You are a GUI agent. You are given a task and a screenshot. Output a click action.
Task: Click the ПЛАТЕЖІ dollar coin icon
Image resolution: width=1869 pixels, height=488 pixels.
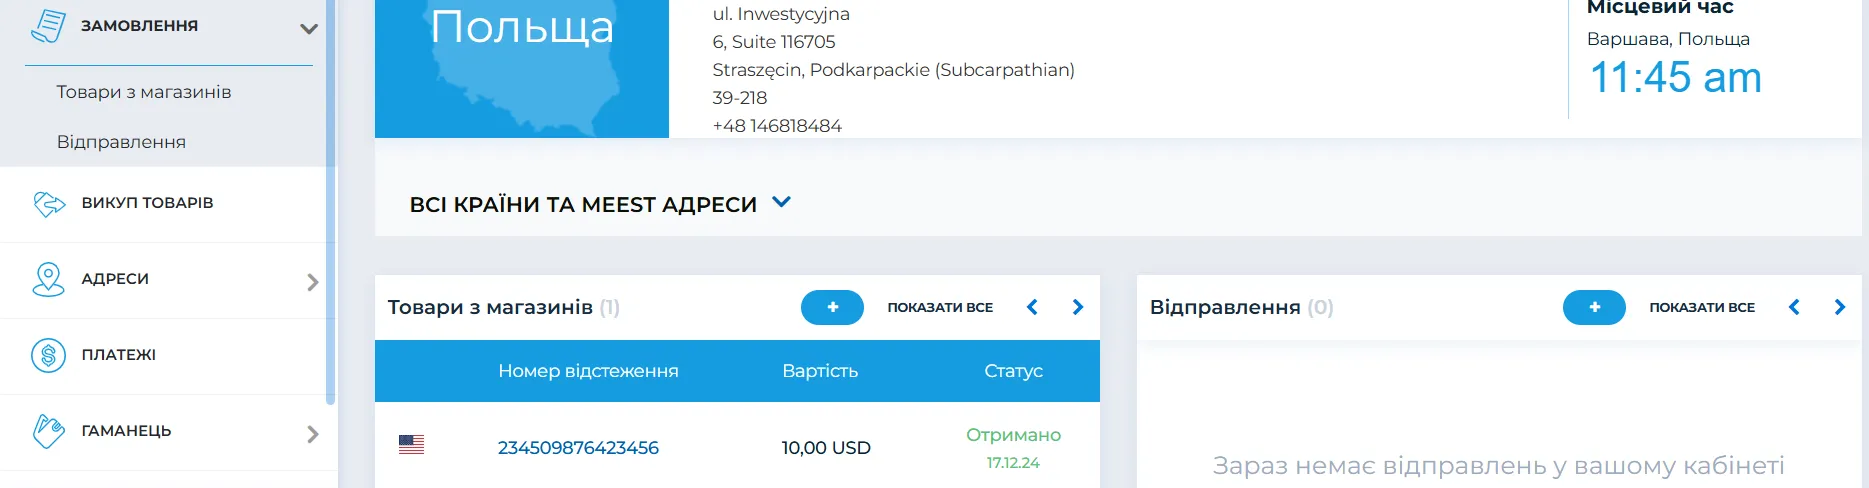48,355
